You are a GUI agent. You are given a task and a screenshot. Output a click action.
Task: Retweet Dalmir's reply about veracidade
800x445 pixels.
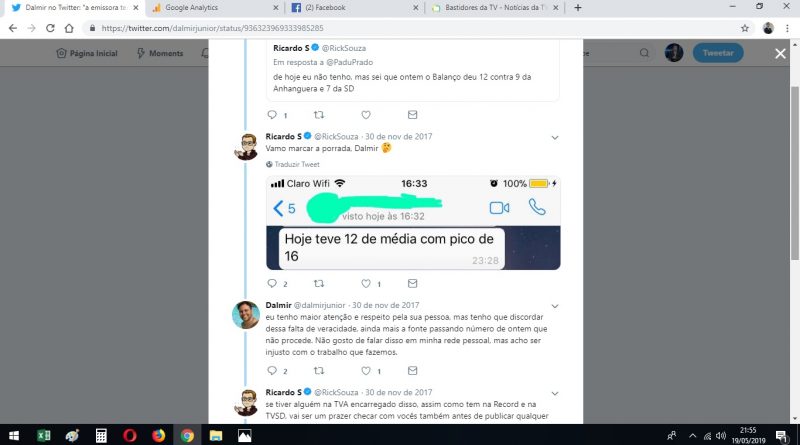(319, 370)
